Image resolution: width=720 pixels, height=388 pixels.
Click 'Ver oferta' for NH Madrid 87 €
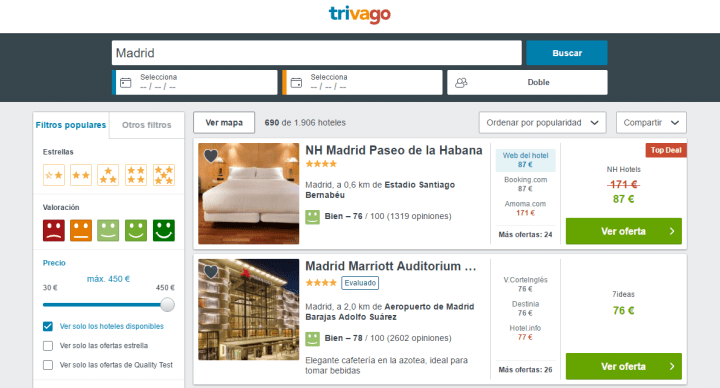[x=624, y=231]
